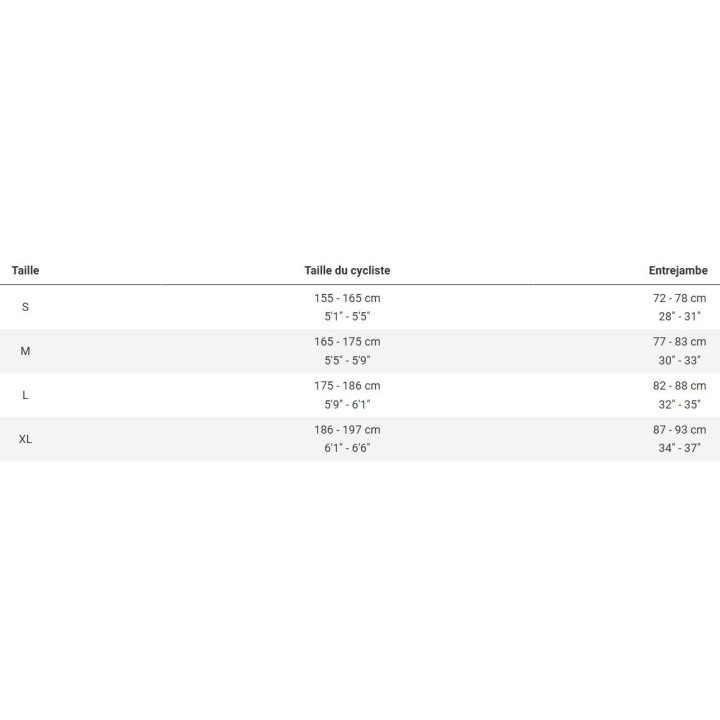The width and height of the screenshot is (720, 720).
Task: Click the "155 - 165 cm" rider height
Action: [347, 298]
